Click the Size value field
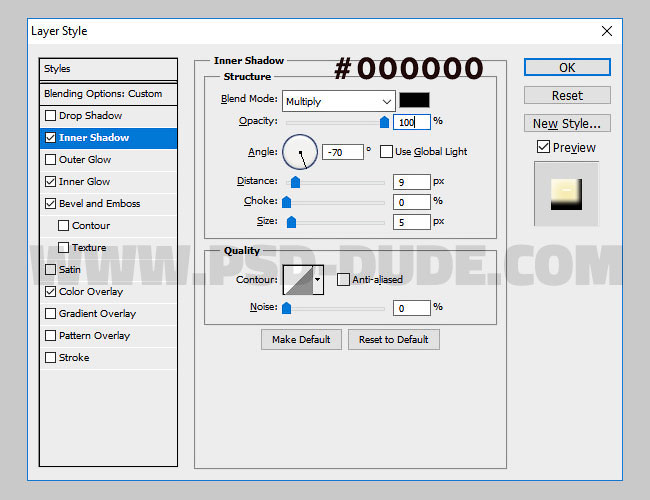The height and width of the screenshot is (500, 650). pyautogui.click(x=412, y=222)
